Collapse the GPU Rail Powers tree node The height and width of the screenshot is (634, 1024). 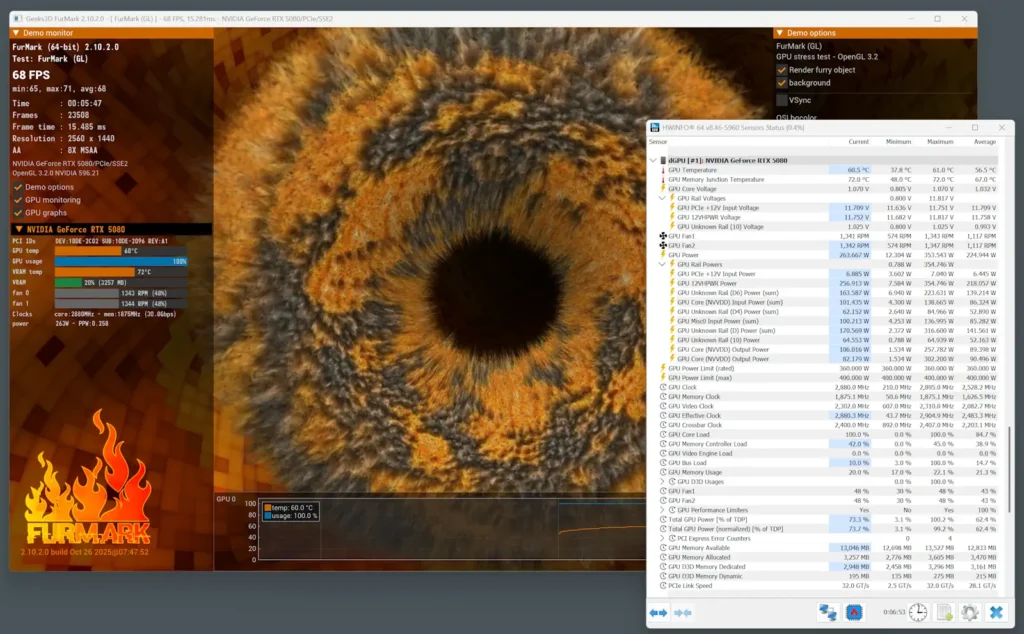click(662, 264)
